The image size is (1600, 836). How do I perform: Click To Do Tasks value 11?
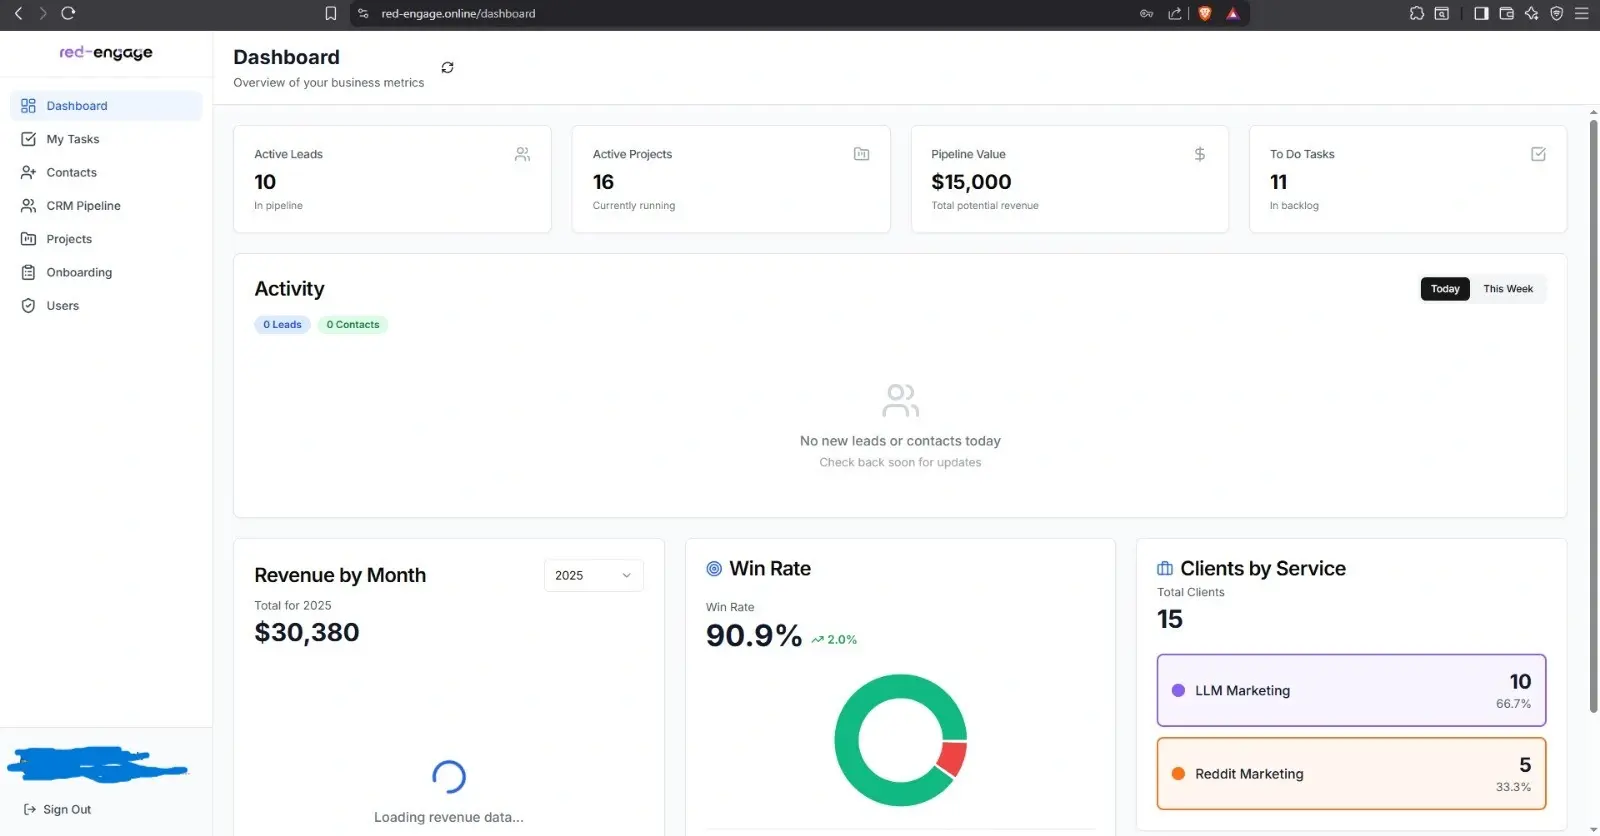point(1278,182)
